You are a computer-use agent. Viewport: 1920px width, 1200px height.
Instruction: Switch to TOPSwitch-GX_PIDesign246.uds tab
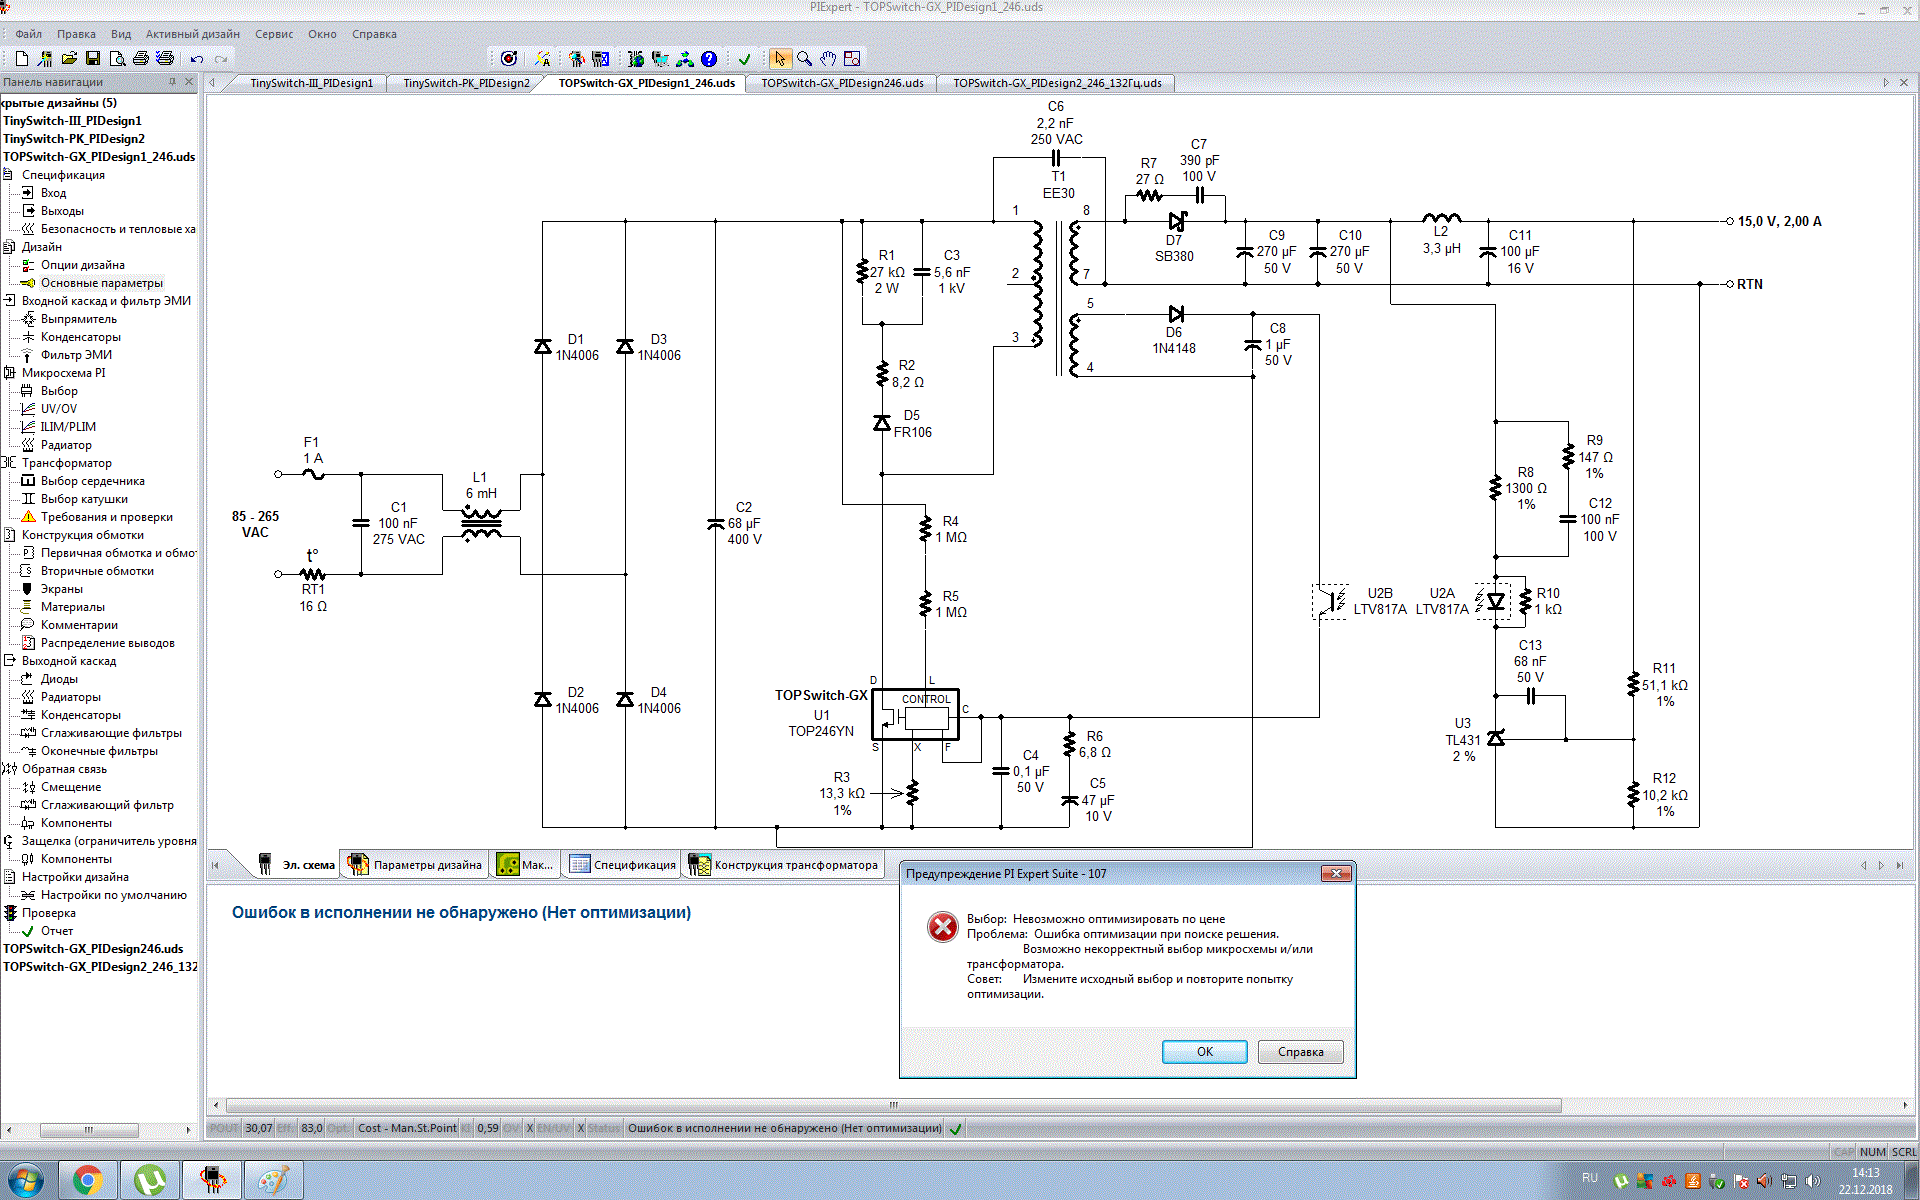[x=842, y=83]
